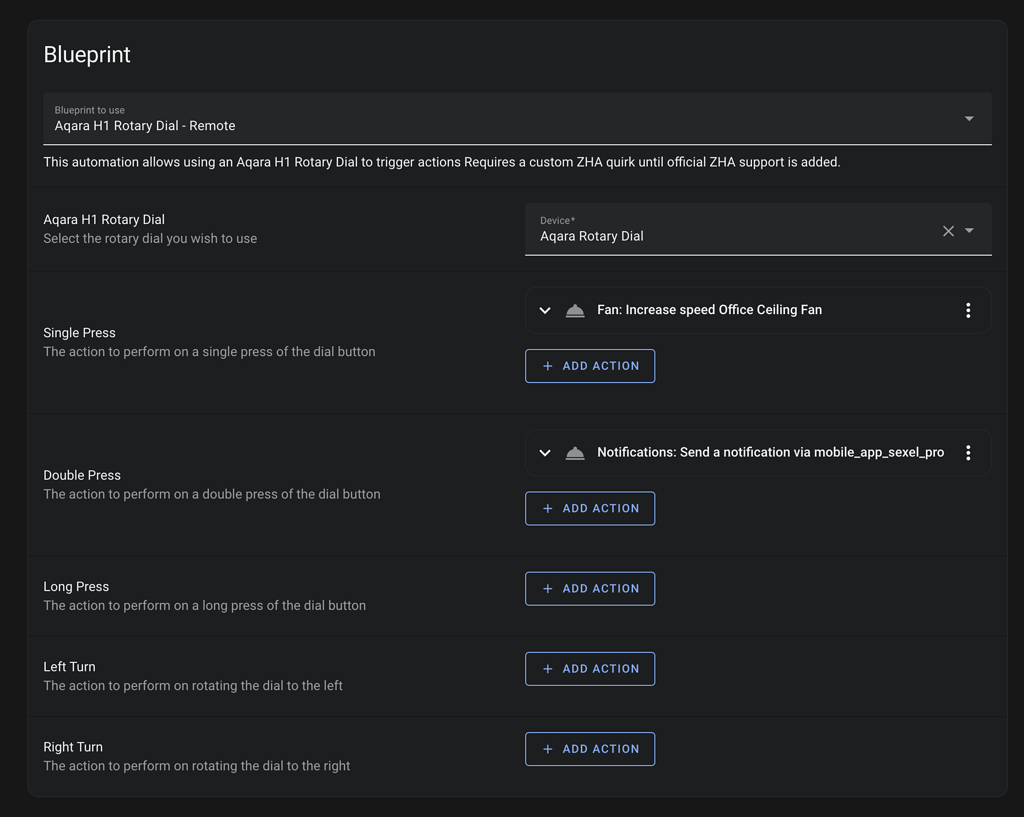The image size is (1024, 817).
Task: Expand the Notifications action row
Action: (x=545, y=453)
